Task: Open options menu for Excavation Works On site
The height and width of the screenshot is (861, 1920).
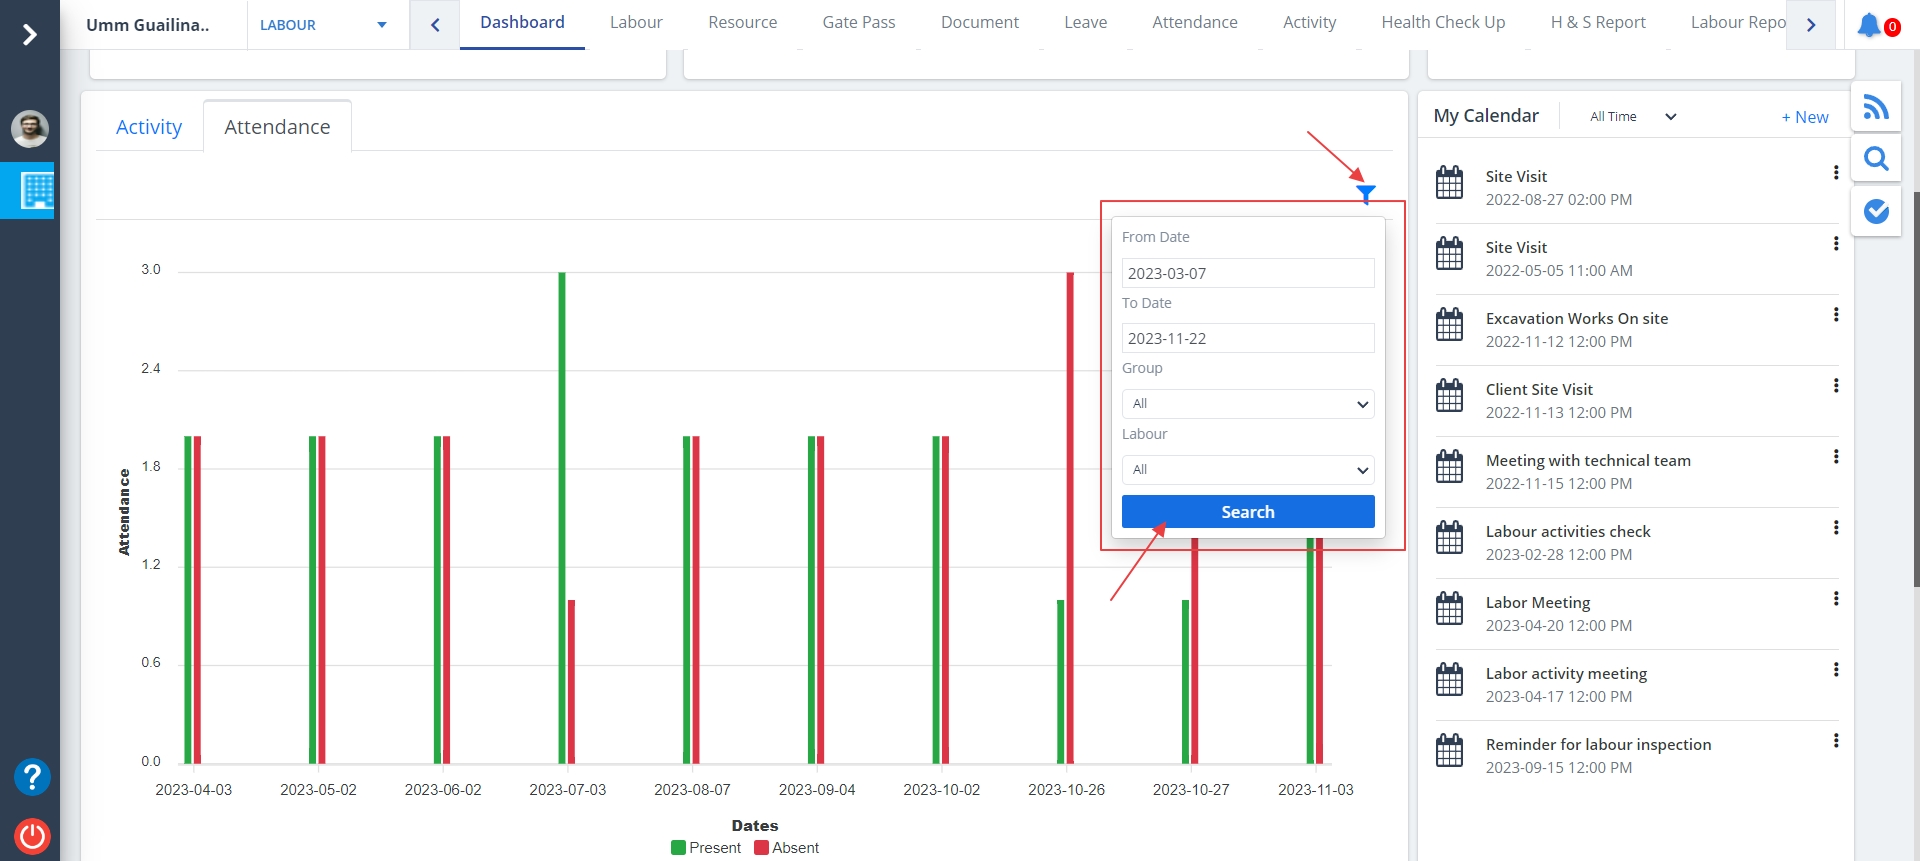Action: click(1835, 315)
